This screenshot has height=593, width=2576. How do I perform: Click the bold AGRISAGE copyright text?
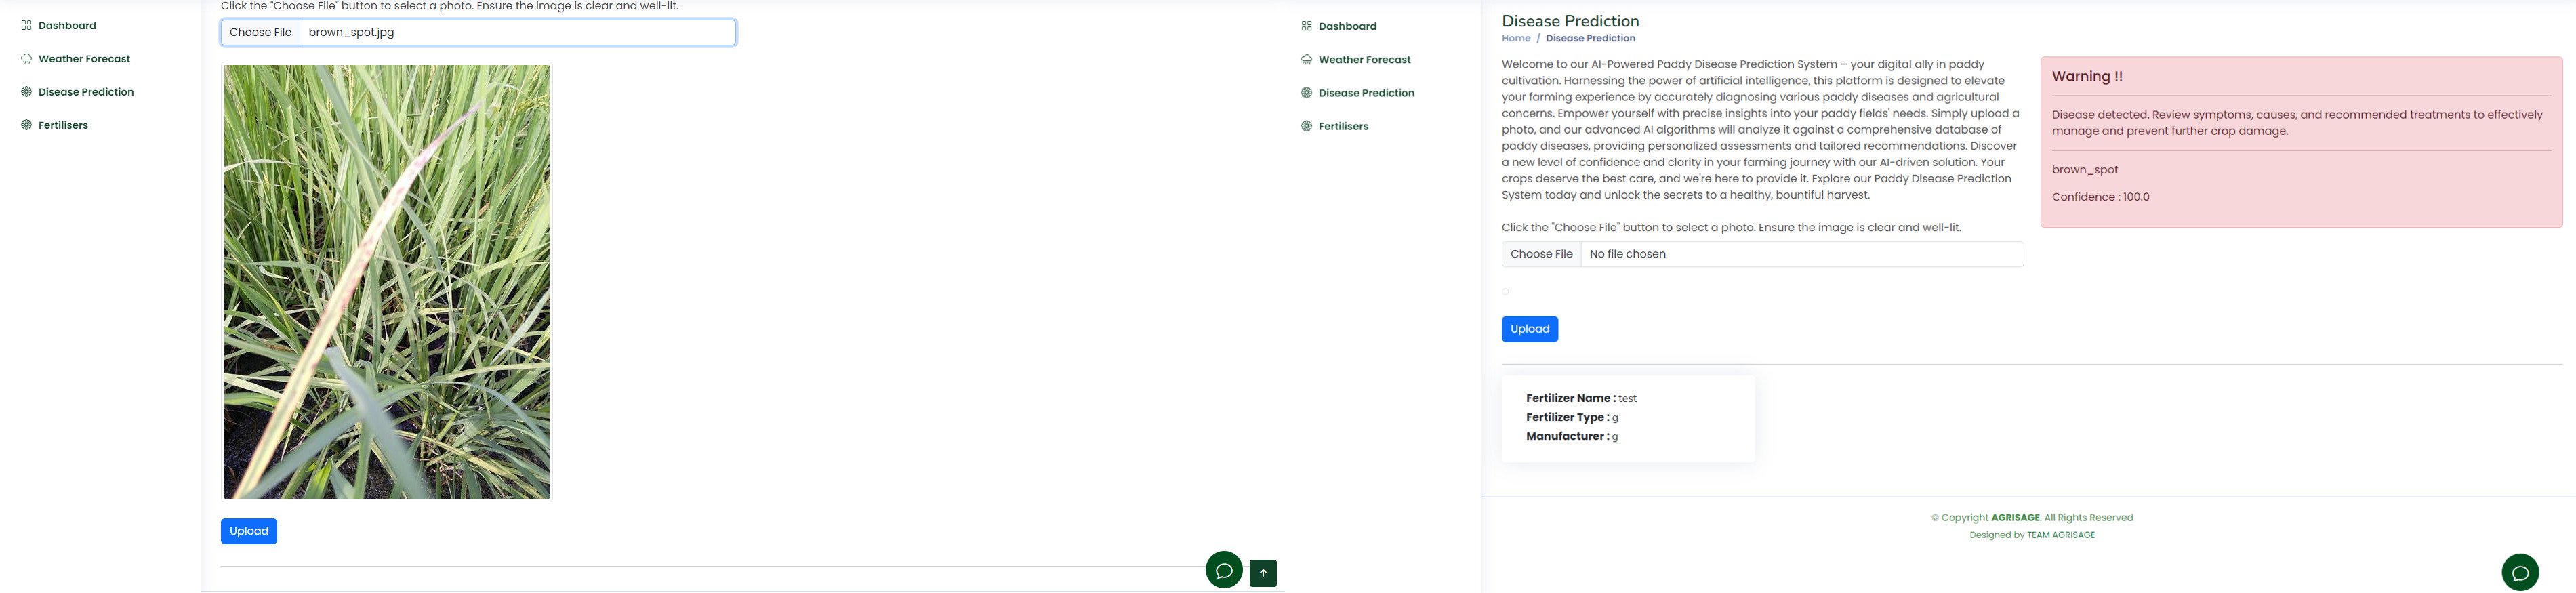[x=2014, y=518]
